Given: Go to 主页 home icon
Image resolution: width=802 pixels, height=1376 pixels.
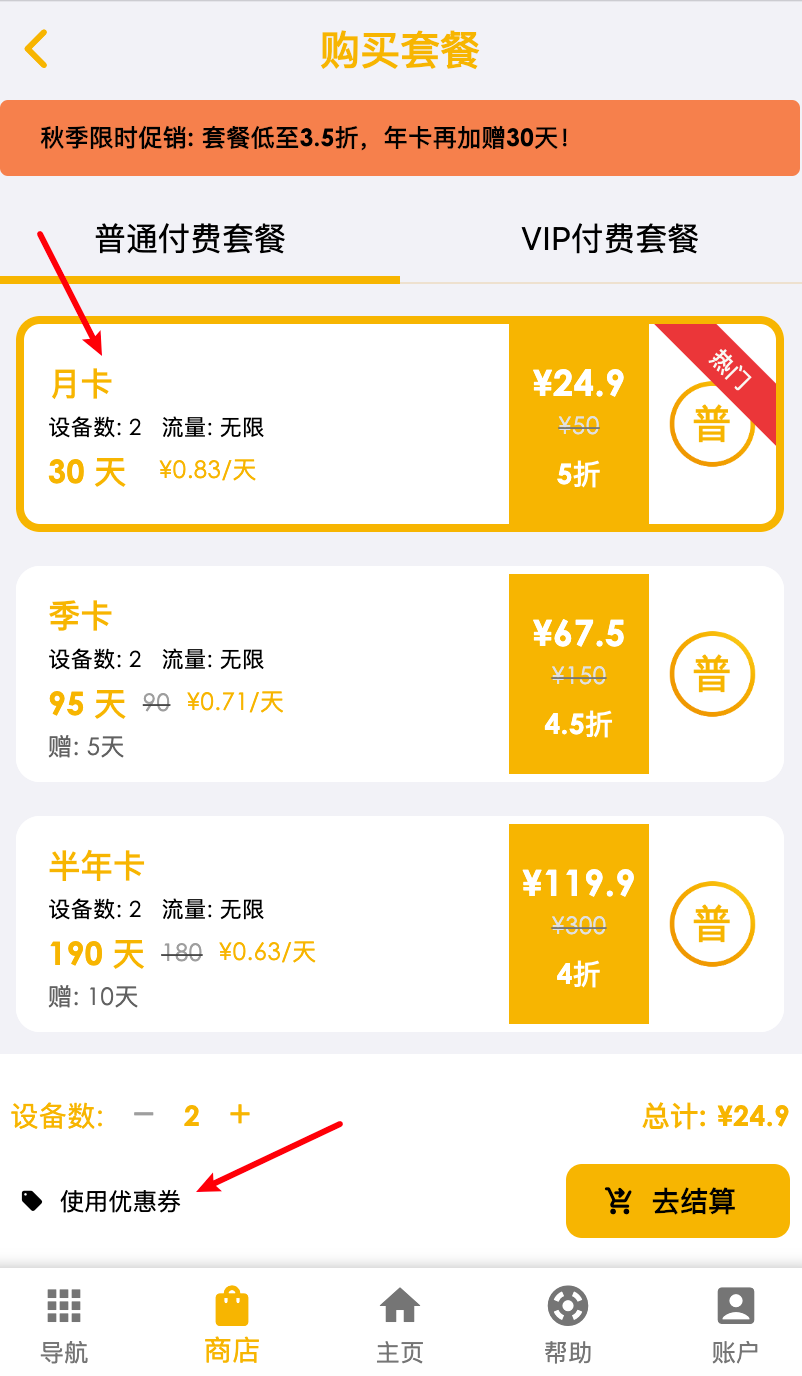Looking at the screenshot, I should pyautogui.click(x=400, y=1307).
